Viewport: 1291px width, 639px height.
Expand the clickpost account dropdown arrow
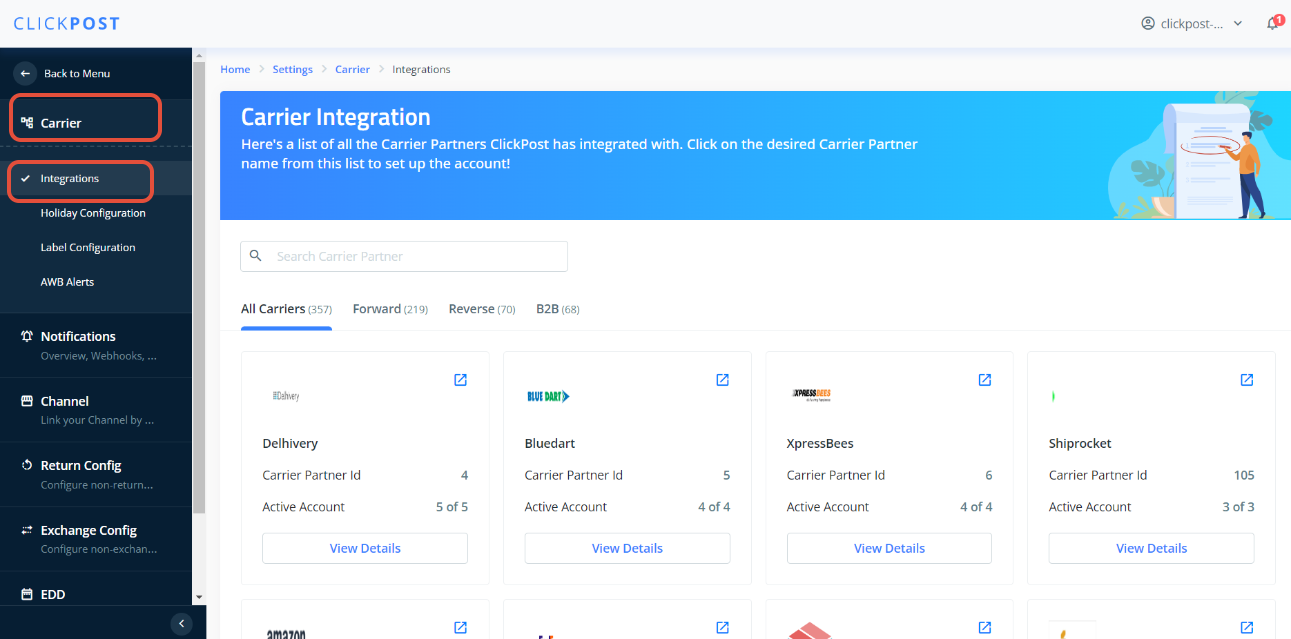click(1238, 23)
